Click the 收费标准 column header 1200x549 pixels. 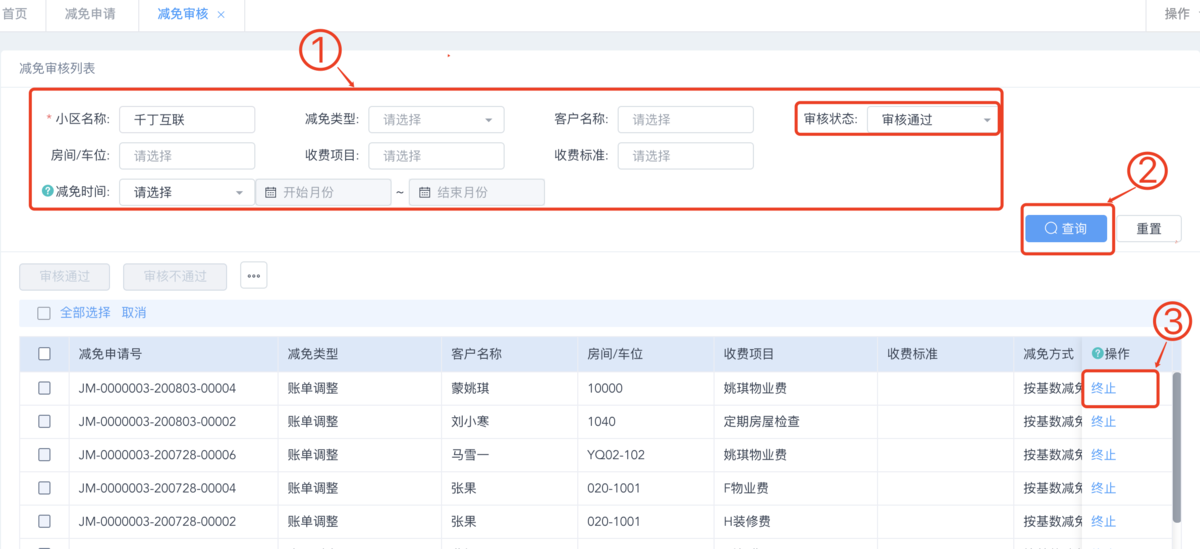945,354
